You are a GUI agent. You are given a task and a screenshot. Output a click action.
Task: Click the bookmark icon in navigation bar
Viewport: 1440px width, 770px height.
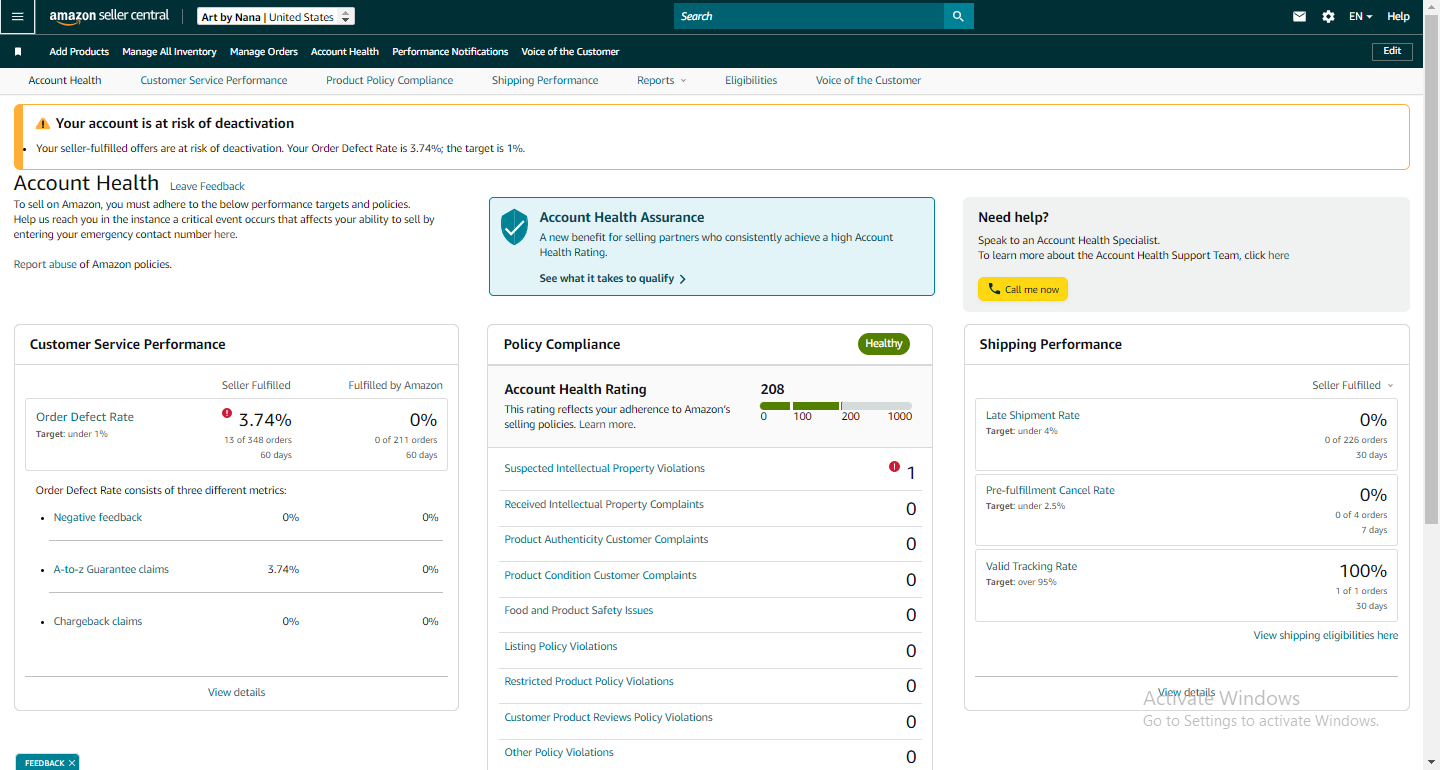click(x=18, y=51)
